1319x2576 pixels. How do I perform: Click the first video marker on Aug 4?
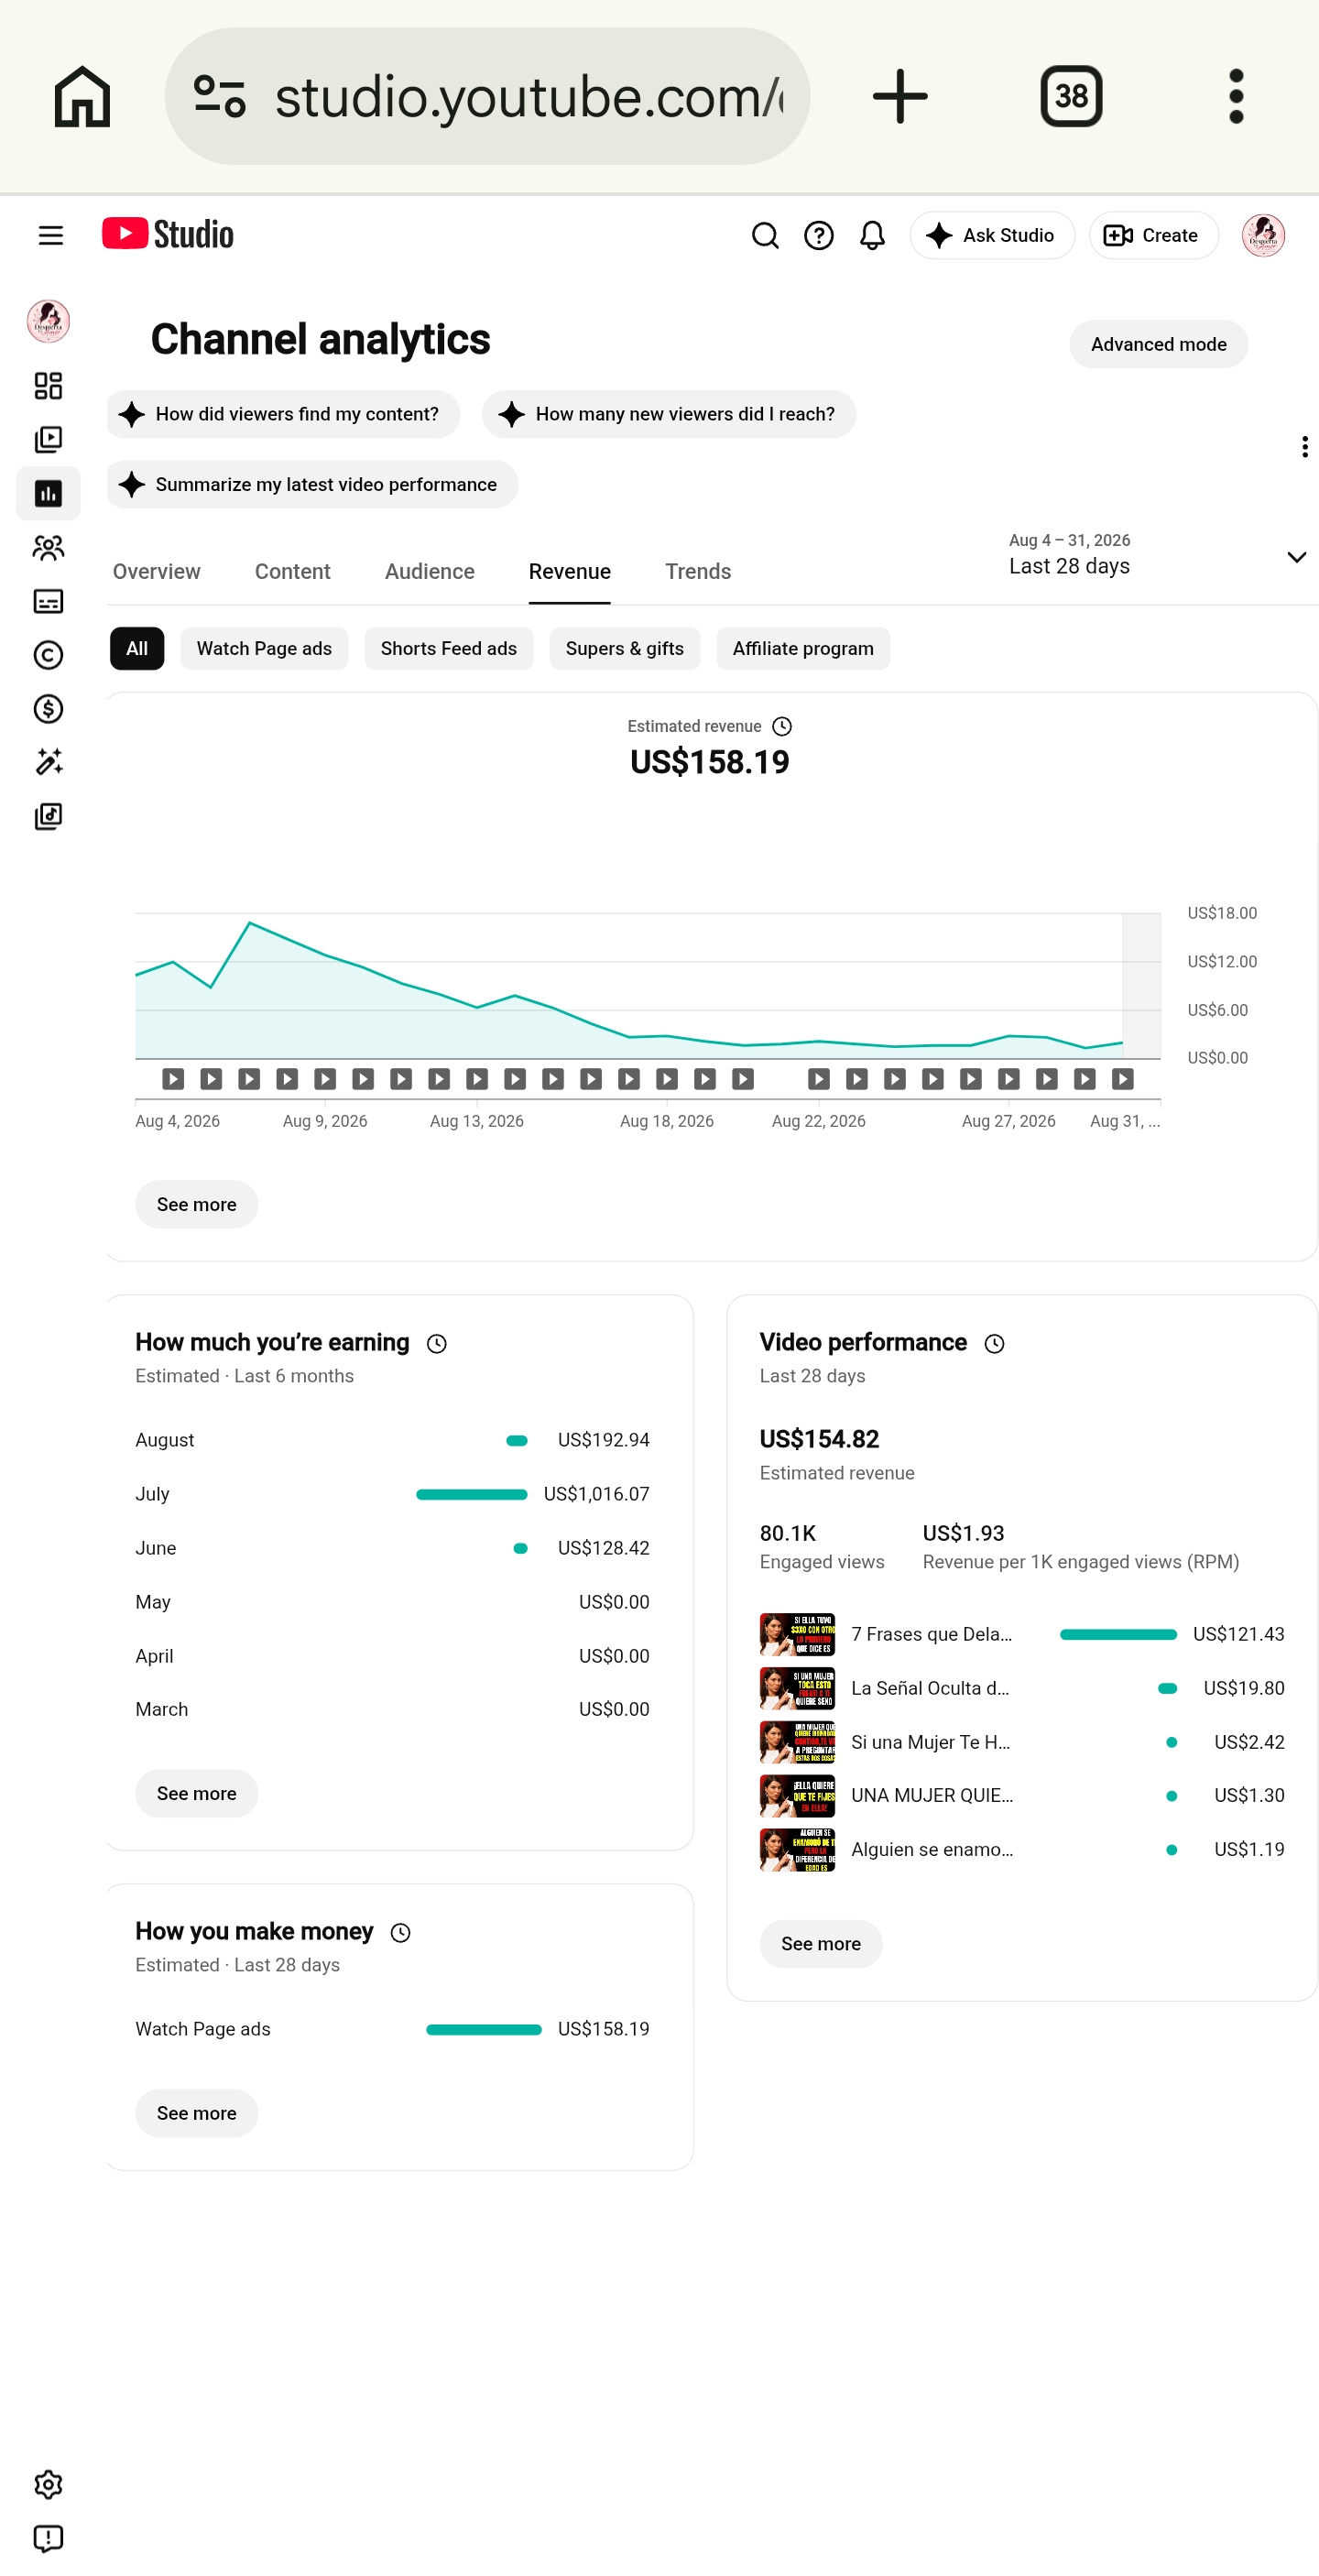point(173,1079)
